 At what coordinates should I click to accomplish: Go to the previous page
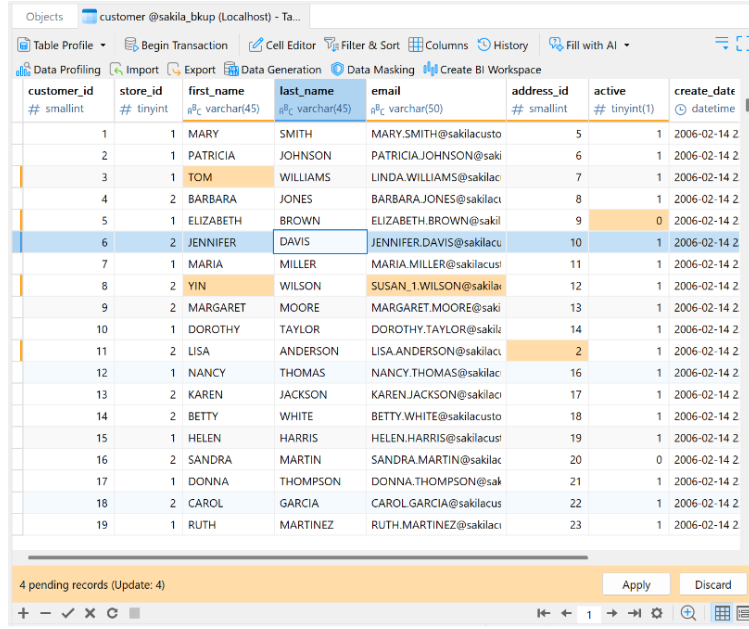click(567, 613)
